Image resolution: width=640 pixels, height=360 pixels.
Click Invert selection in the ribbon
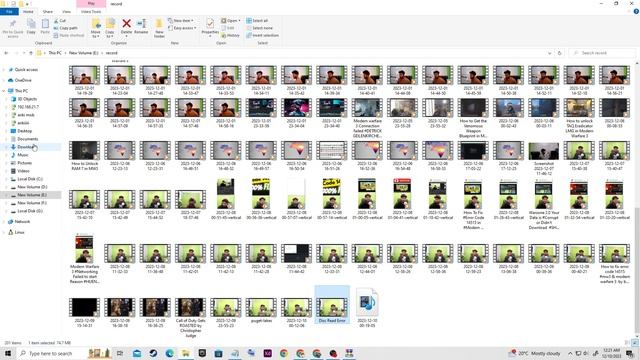(x=262, y=36)
